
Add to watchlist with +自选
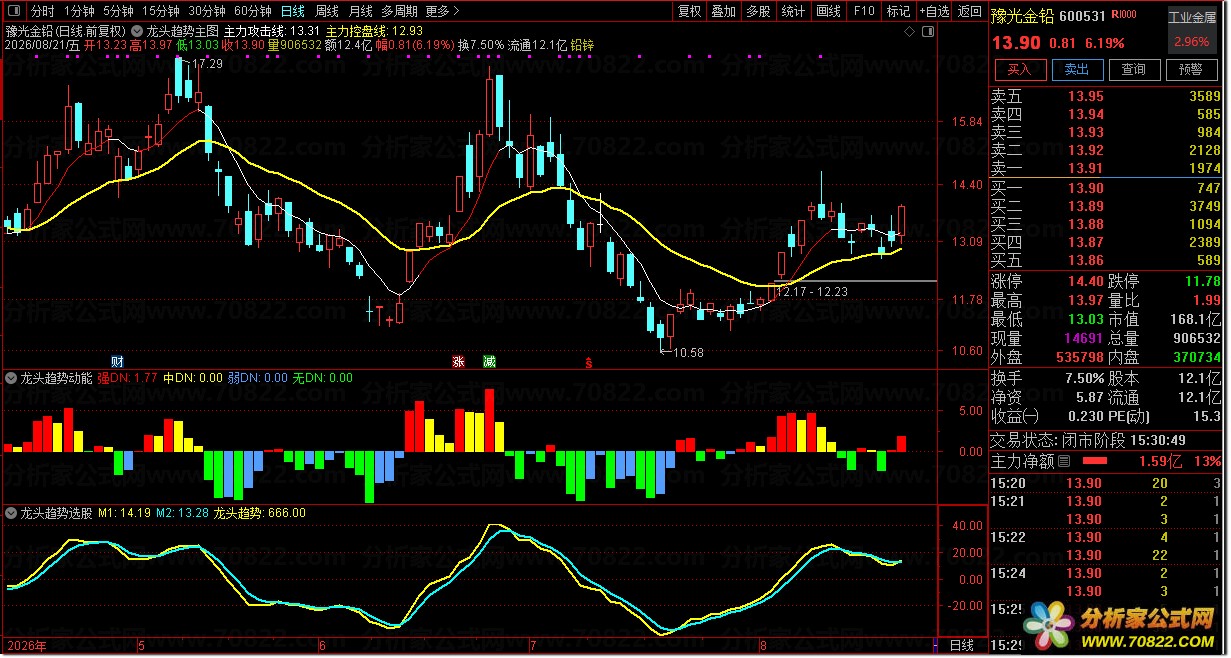tap(933, 12)
